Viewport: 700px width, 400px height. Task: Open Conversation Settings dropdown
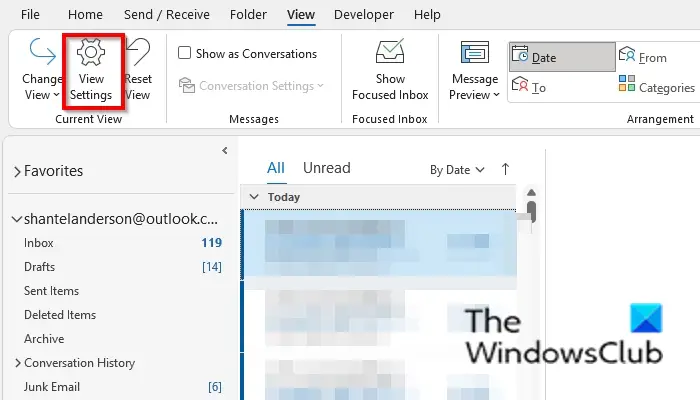tap(251, 85)
